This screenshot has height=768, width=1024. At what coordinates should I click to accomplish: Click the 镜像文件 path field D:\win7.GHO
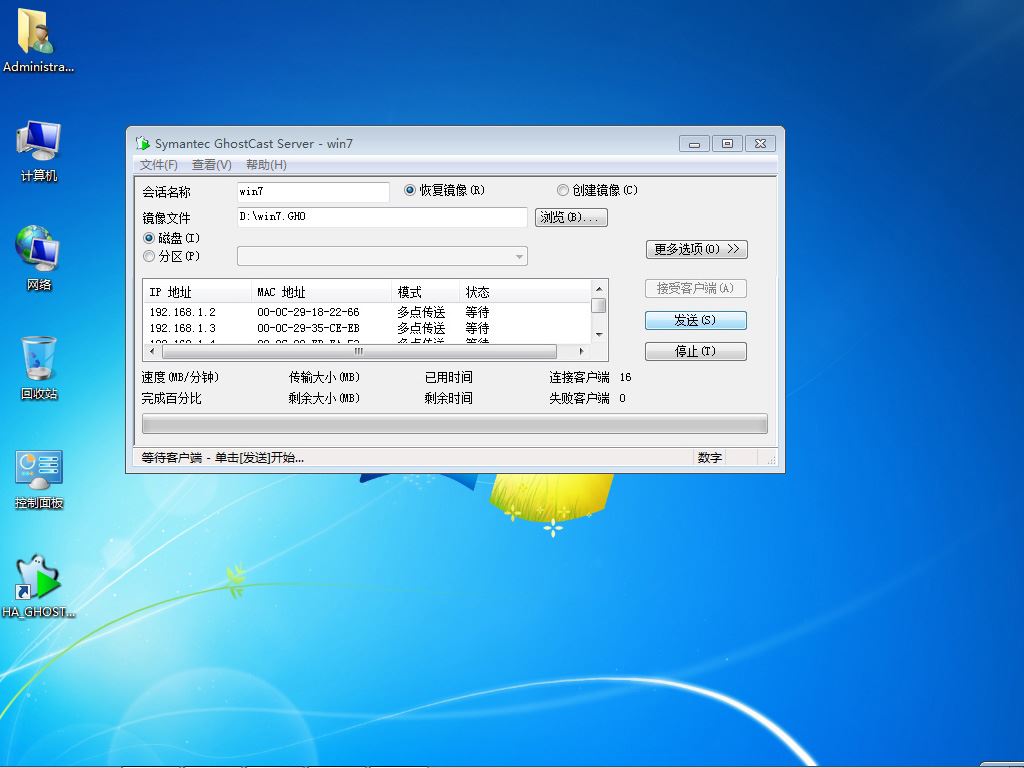(x=382, y=217)
